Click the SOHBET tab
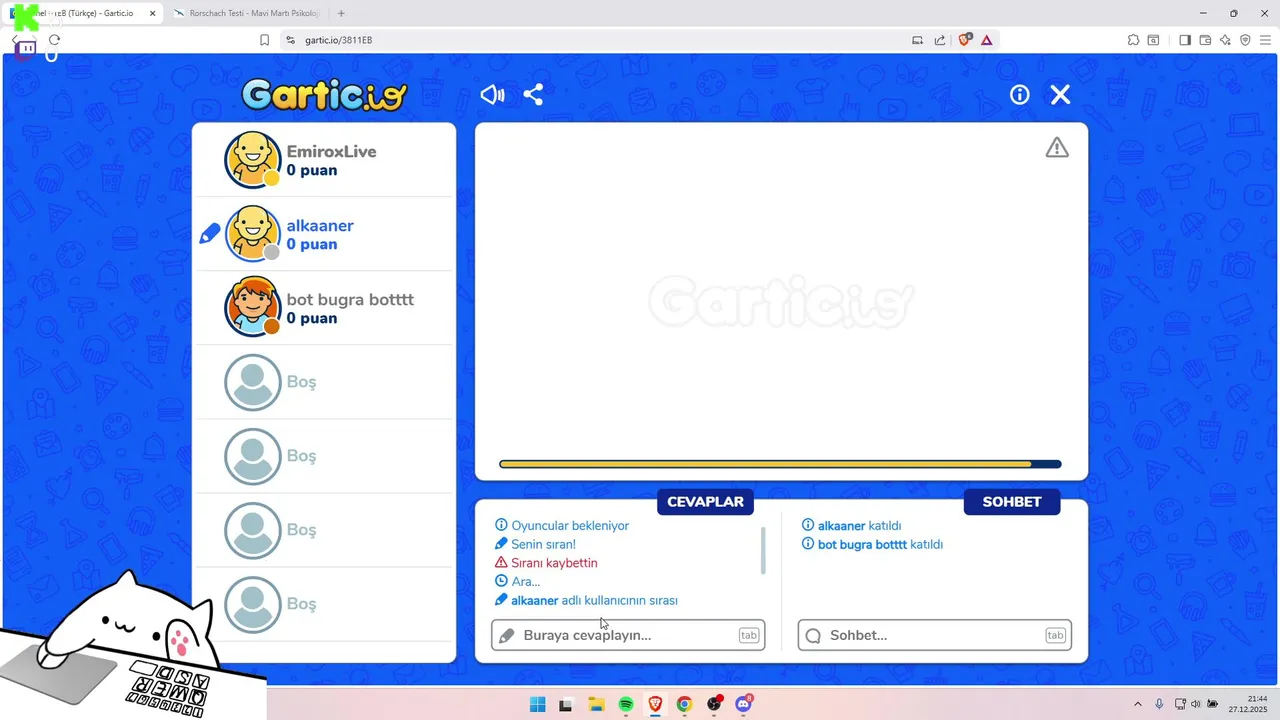This screenshot has width=1280, height=720. coord(1012,502)
